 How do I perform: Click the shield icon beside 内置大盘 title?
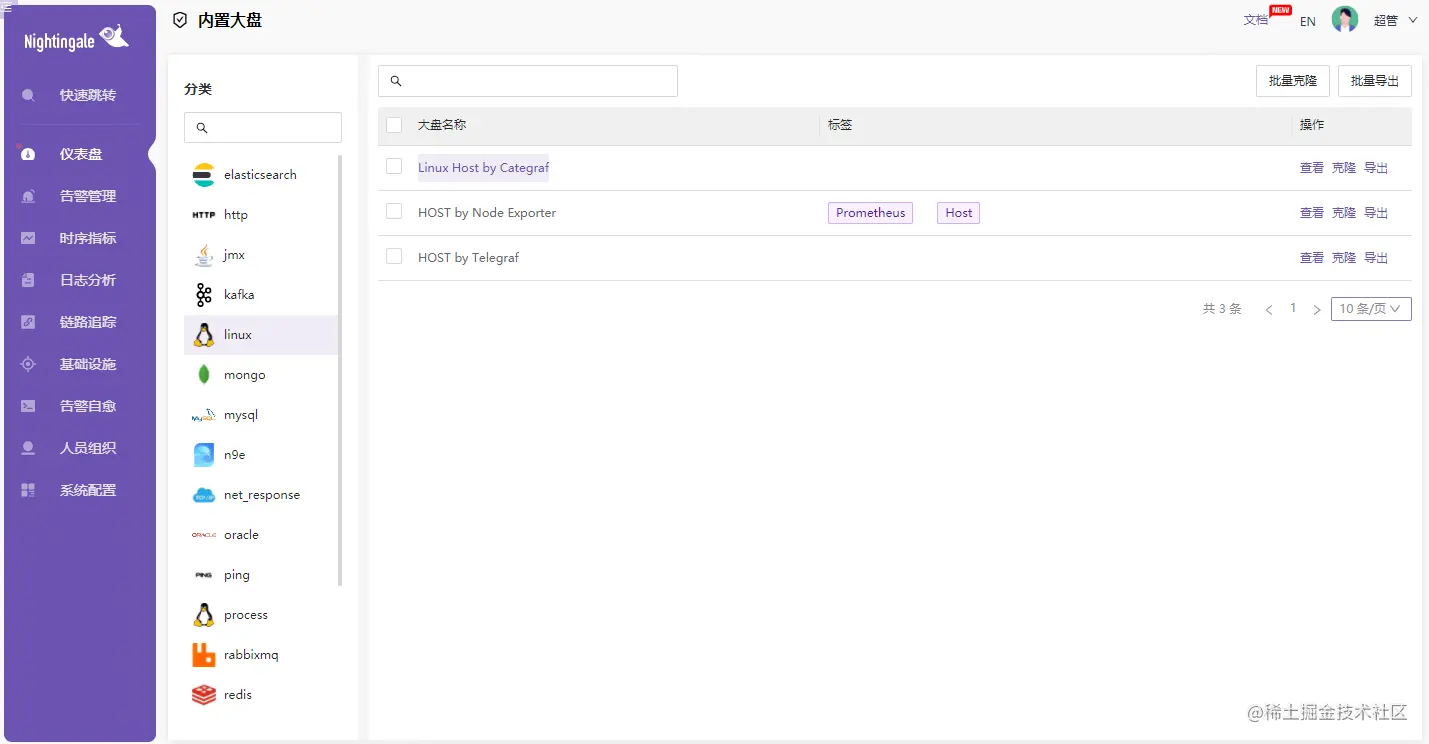pyautogui.click(x=180, y=20)
